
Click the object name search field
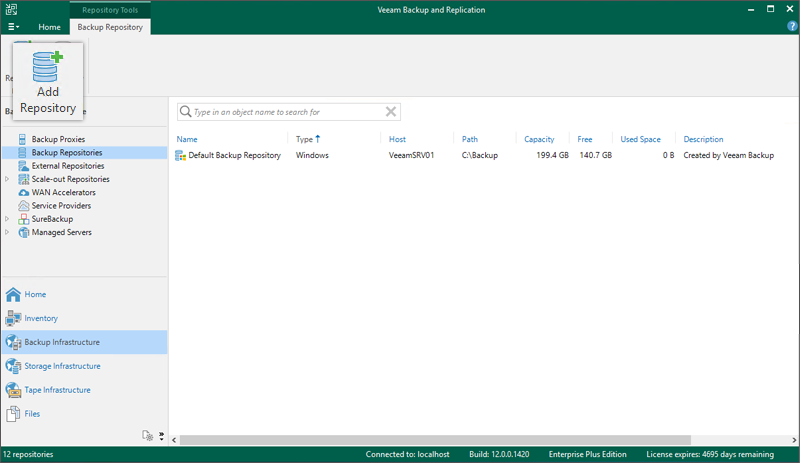[x=288, y=112]
